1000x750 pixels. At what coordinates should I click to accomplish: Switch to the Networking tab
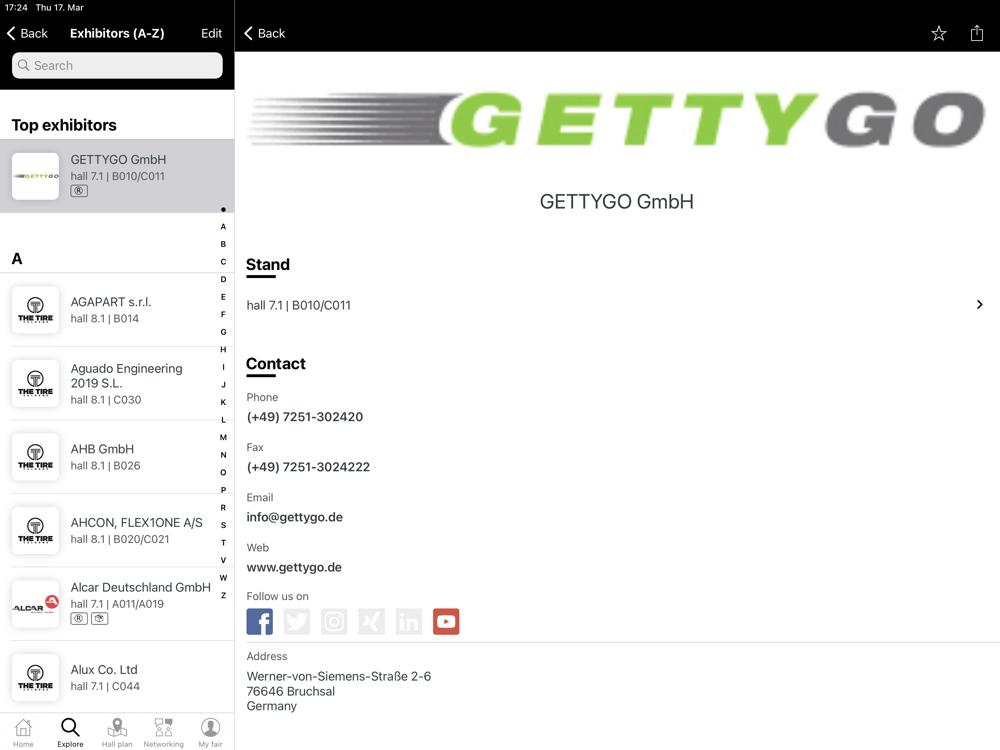[x=163, y=732]
